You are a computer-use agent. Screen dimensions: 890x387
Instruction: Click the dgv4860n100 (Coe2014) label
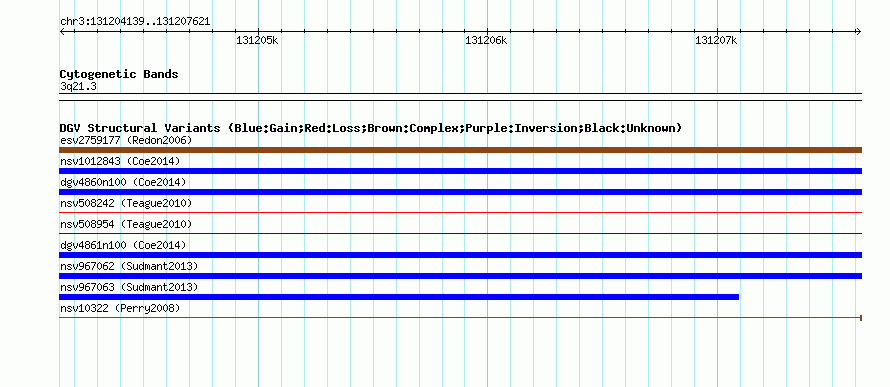(x=123, y=182)
